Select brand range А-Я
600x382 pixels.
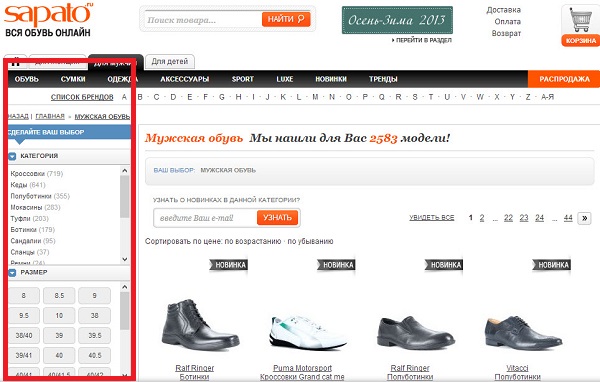[x=548, y=97]
